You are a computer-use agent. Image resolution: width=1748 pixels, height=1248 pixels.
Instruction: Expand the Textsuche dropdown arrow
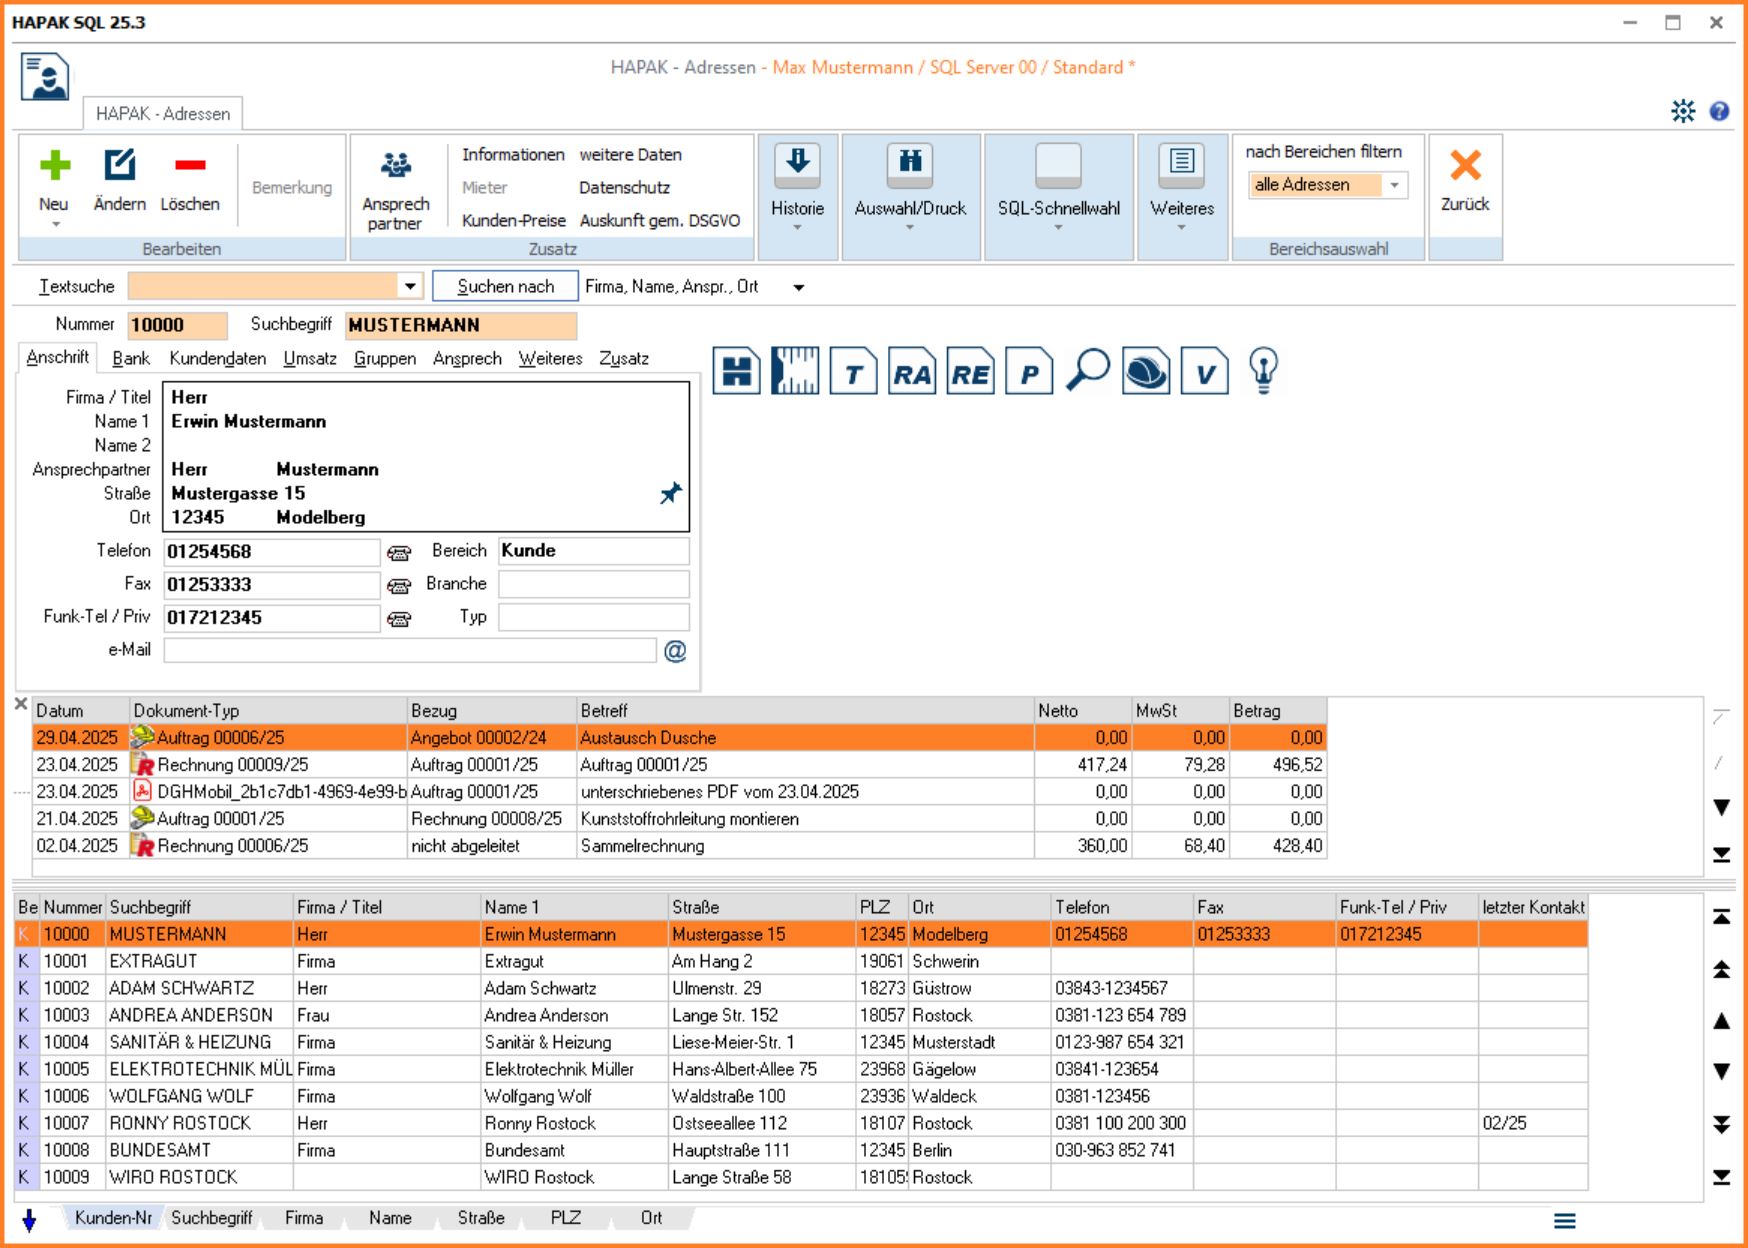tap(410, 287)
